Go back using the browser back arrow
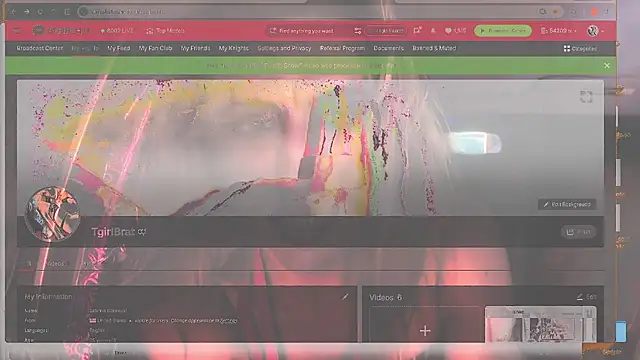 pyautogui.click(x=13, y=12)
